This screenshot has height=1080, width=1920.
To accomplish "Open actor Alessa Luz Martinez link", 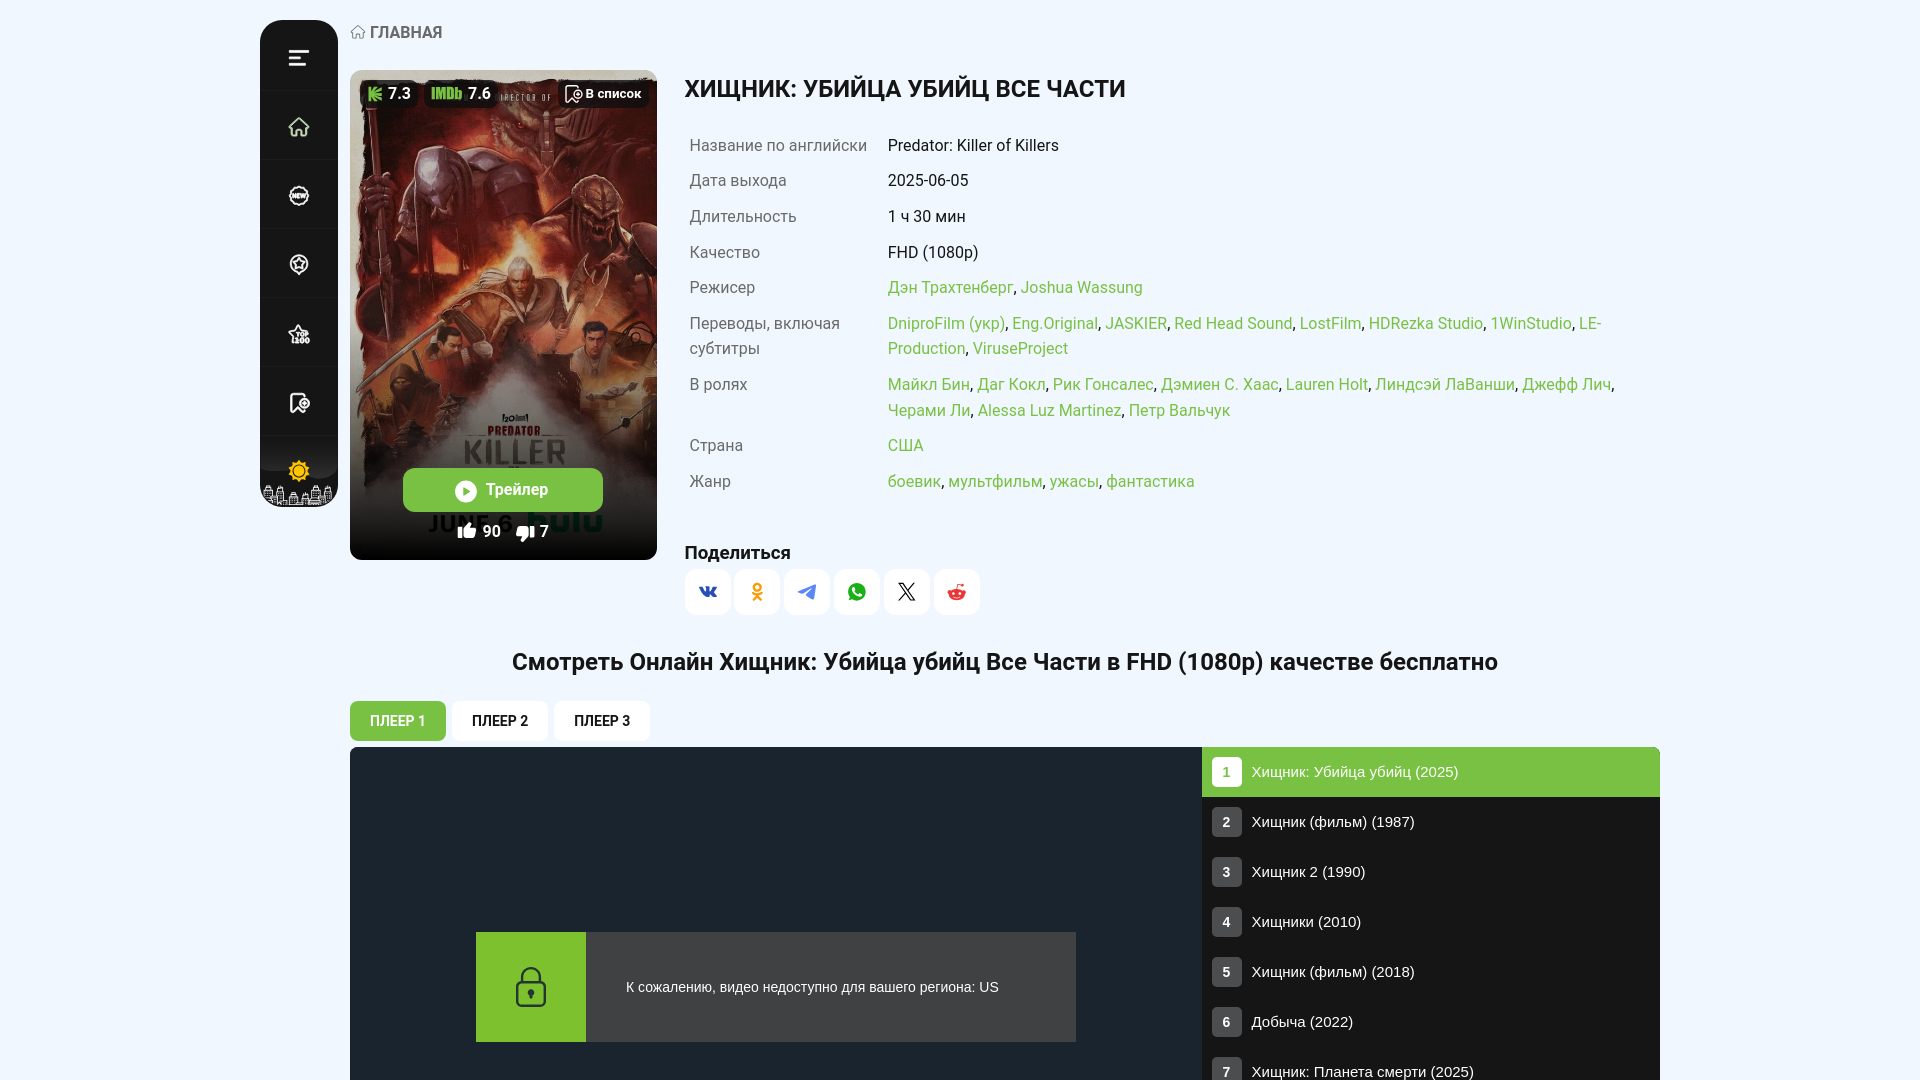I will pos(1049,411).
